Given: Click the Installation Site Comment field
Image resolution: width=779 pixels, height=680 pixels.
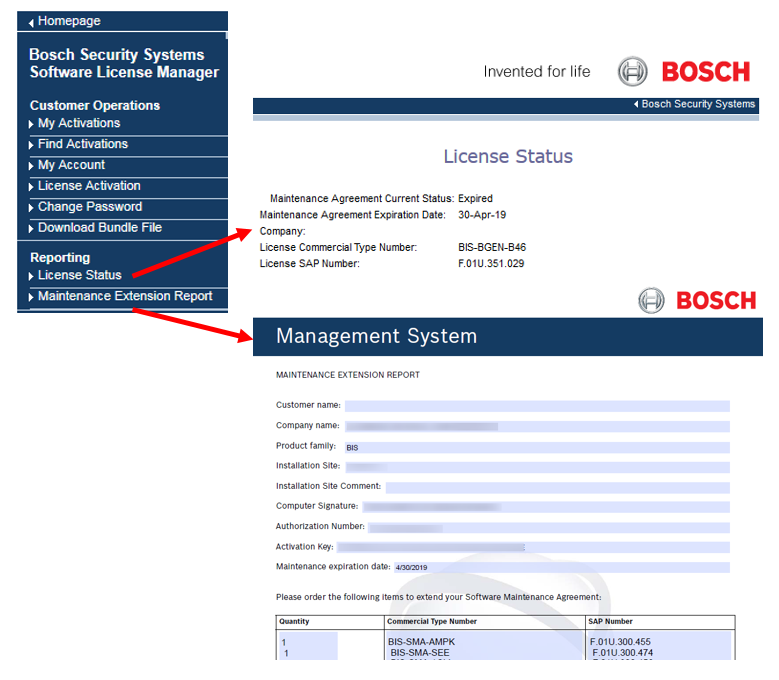Looking at the screenshot, I should pyautogui.click(x=557, y=487).
